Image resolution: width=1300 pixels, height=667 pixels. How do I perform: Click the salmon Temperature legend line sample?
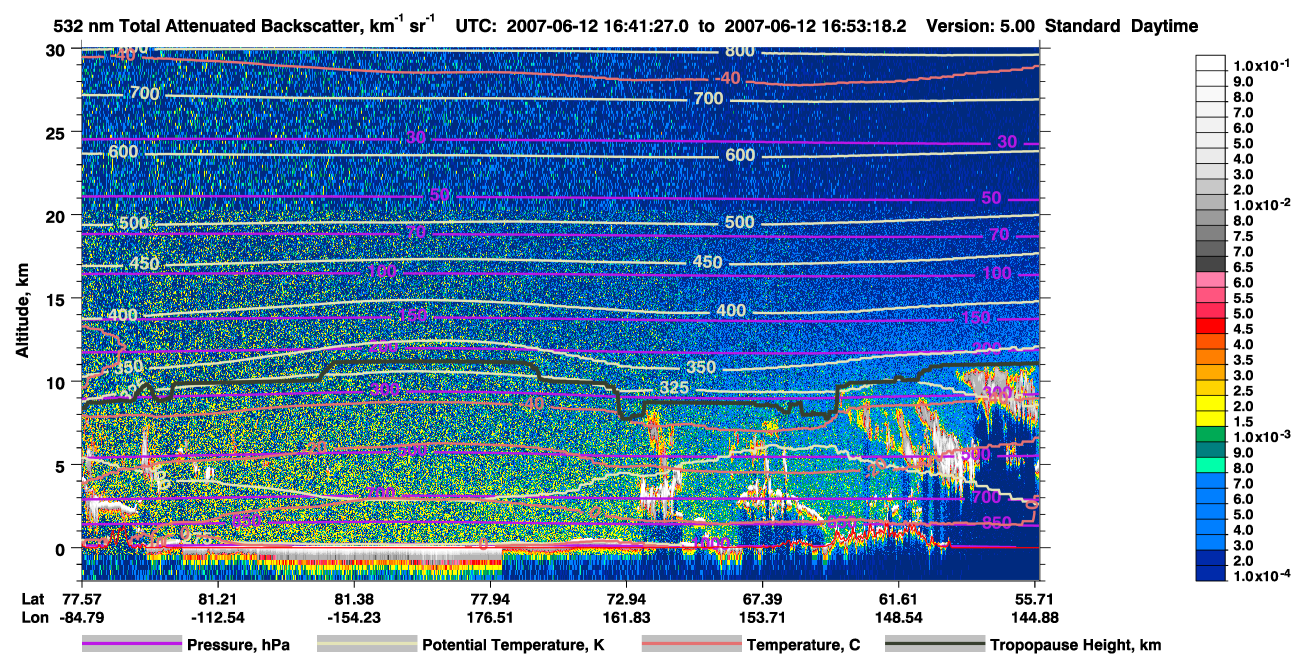click(x=691, y=645)
